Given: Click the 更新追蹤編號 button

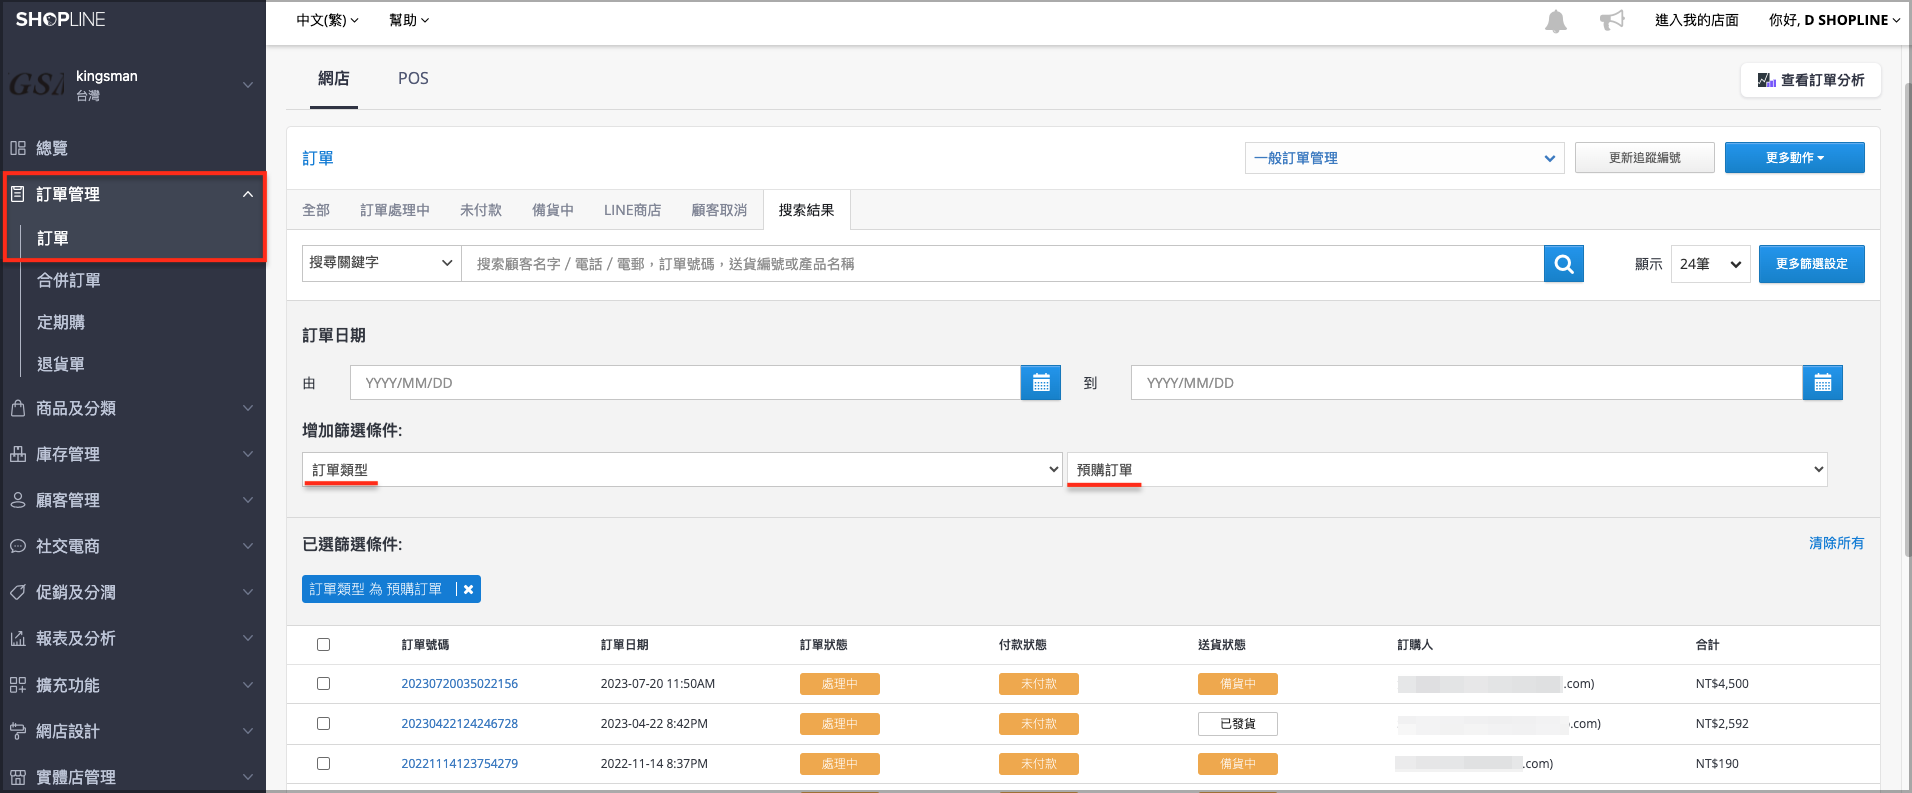Looking at the screenshot, I should coord(1645,158).
